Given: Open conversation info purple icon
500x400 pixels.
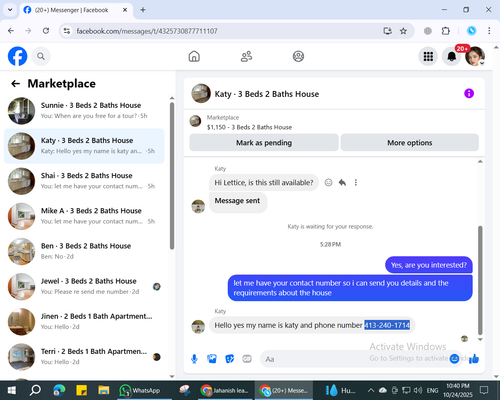Looking at the screenshot, I should click(469, 94).
